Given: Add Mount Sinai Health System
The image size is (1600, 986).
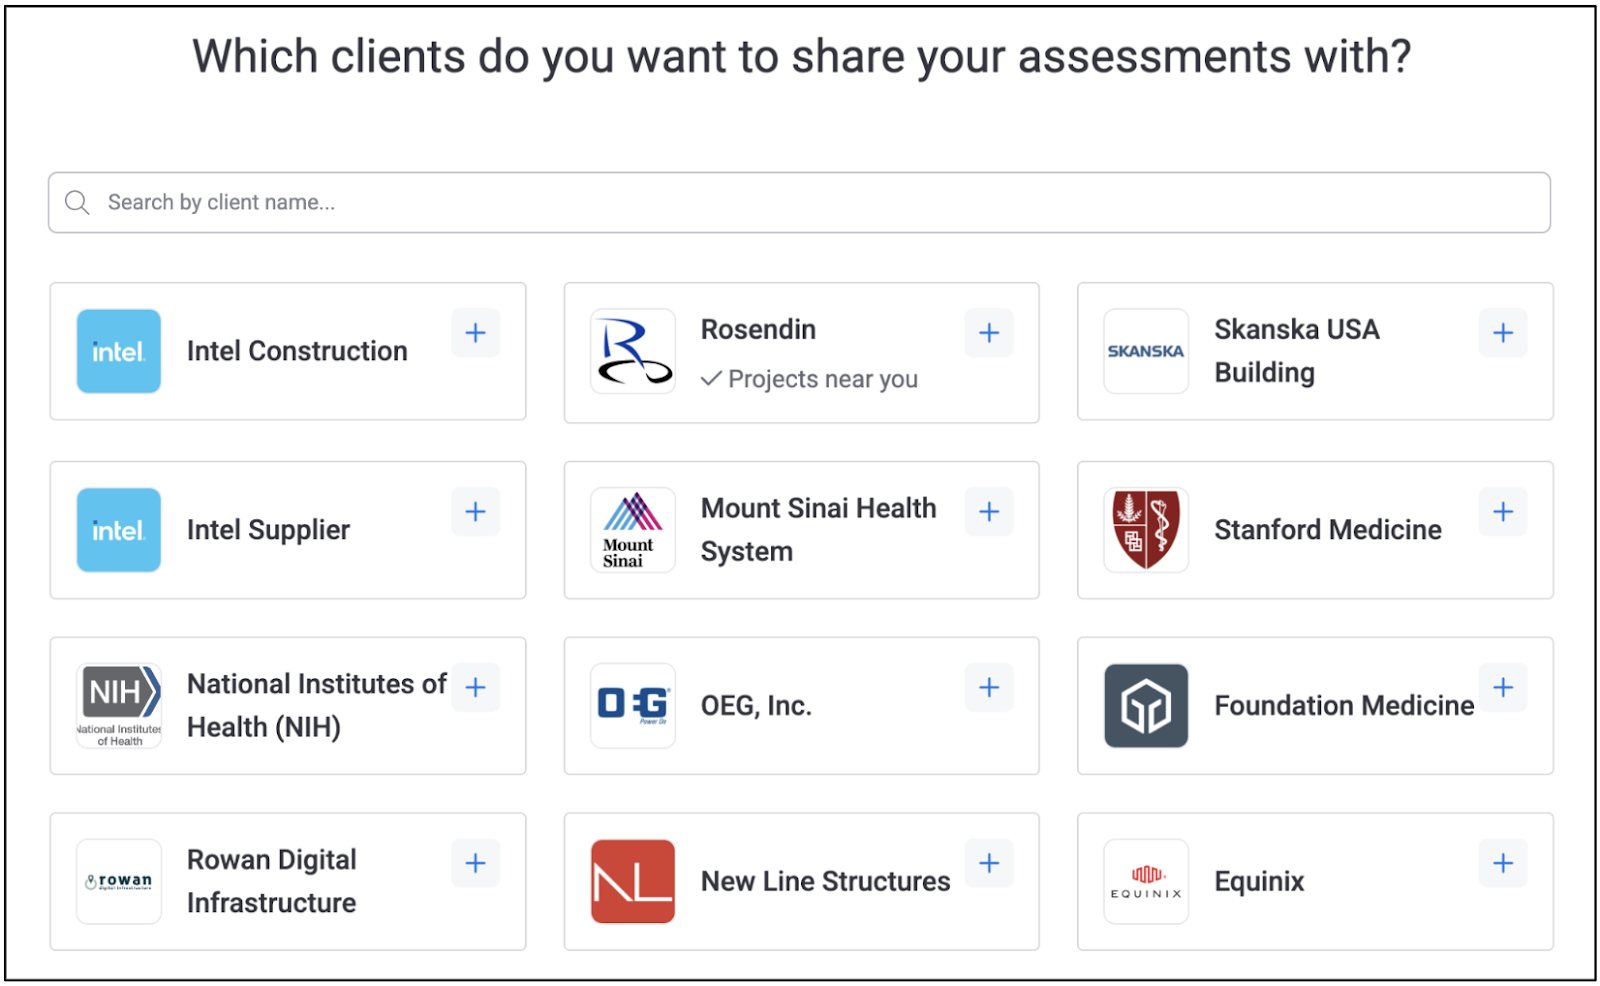Looking at the screenshot, I should click(x=989, y=512).
